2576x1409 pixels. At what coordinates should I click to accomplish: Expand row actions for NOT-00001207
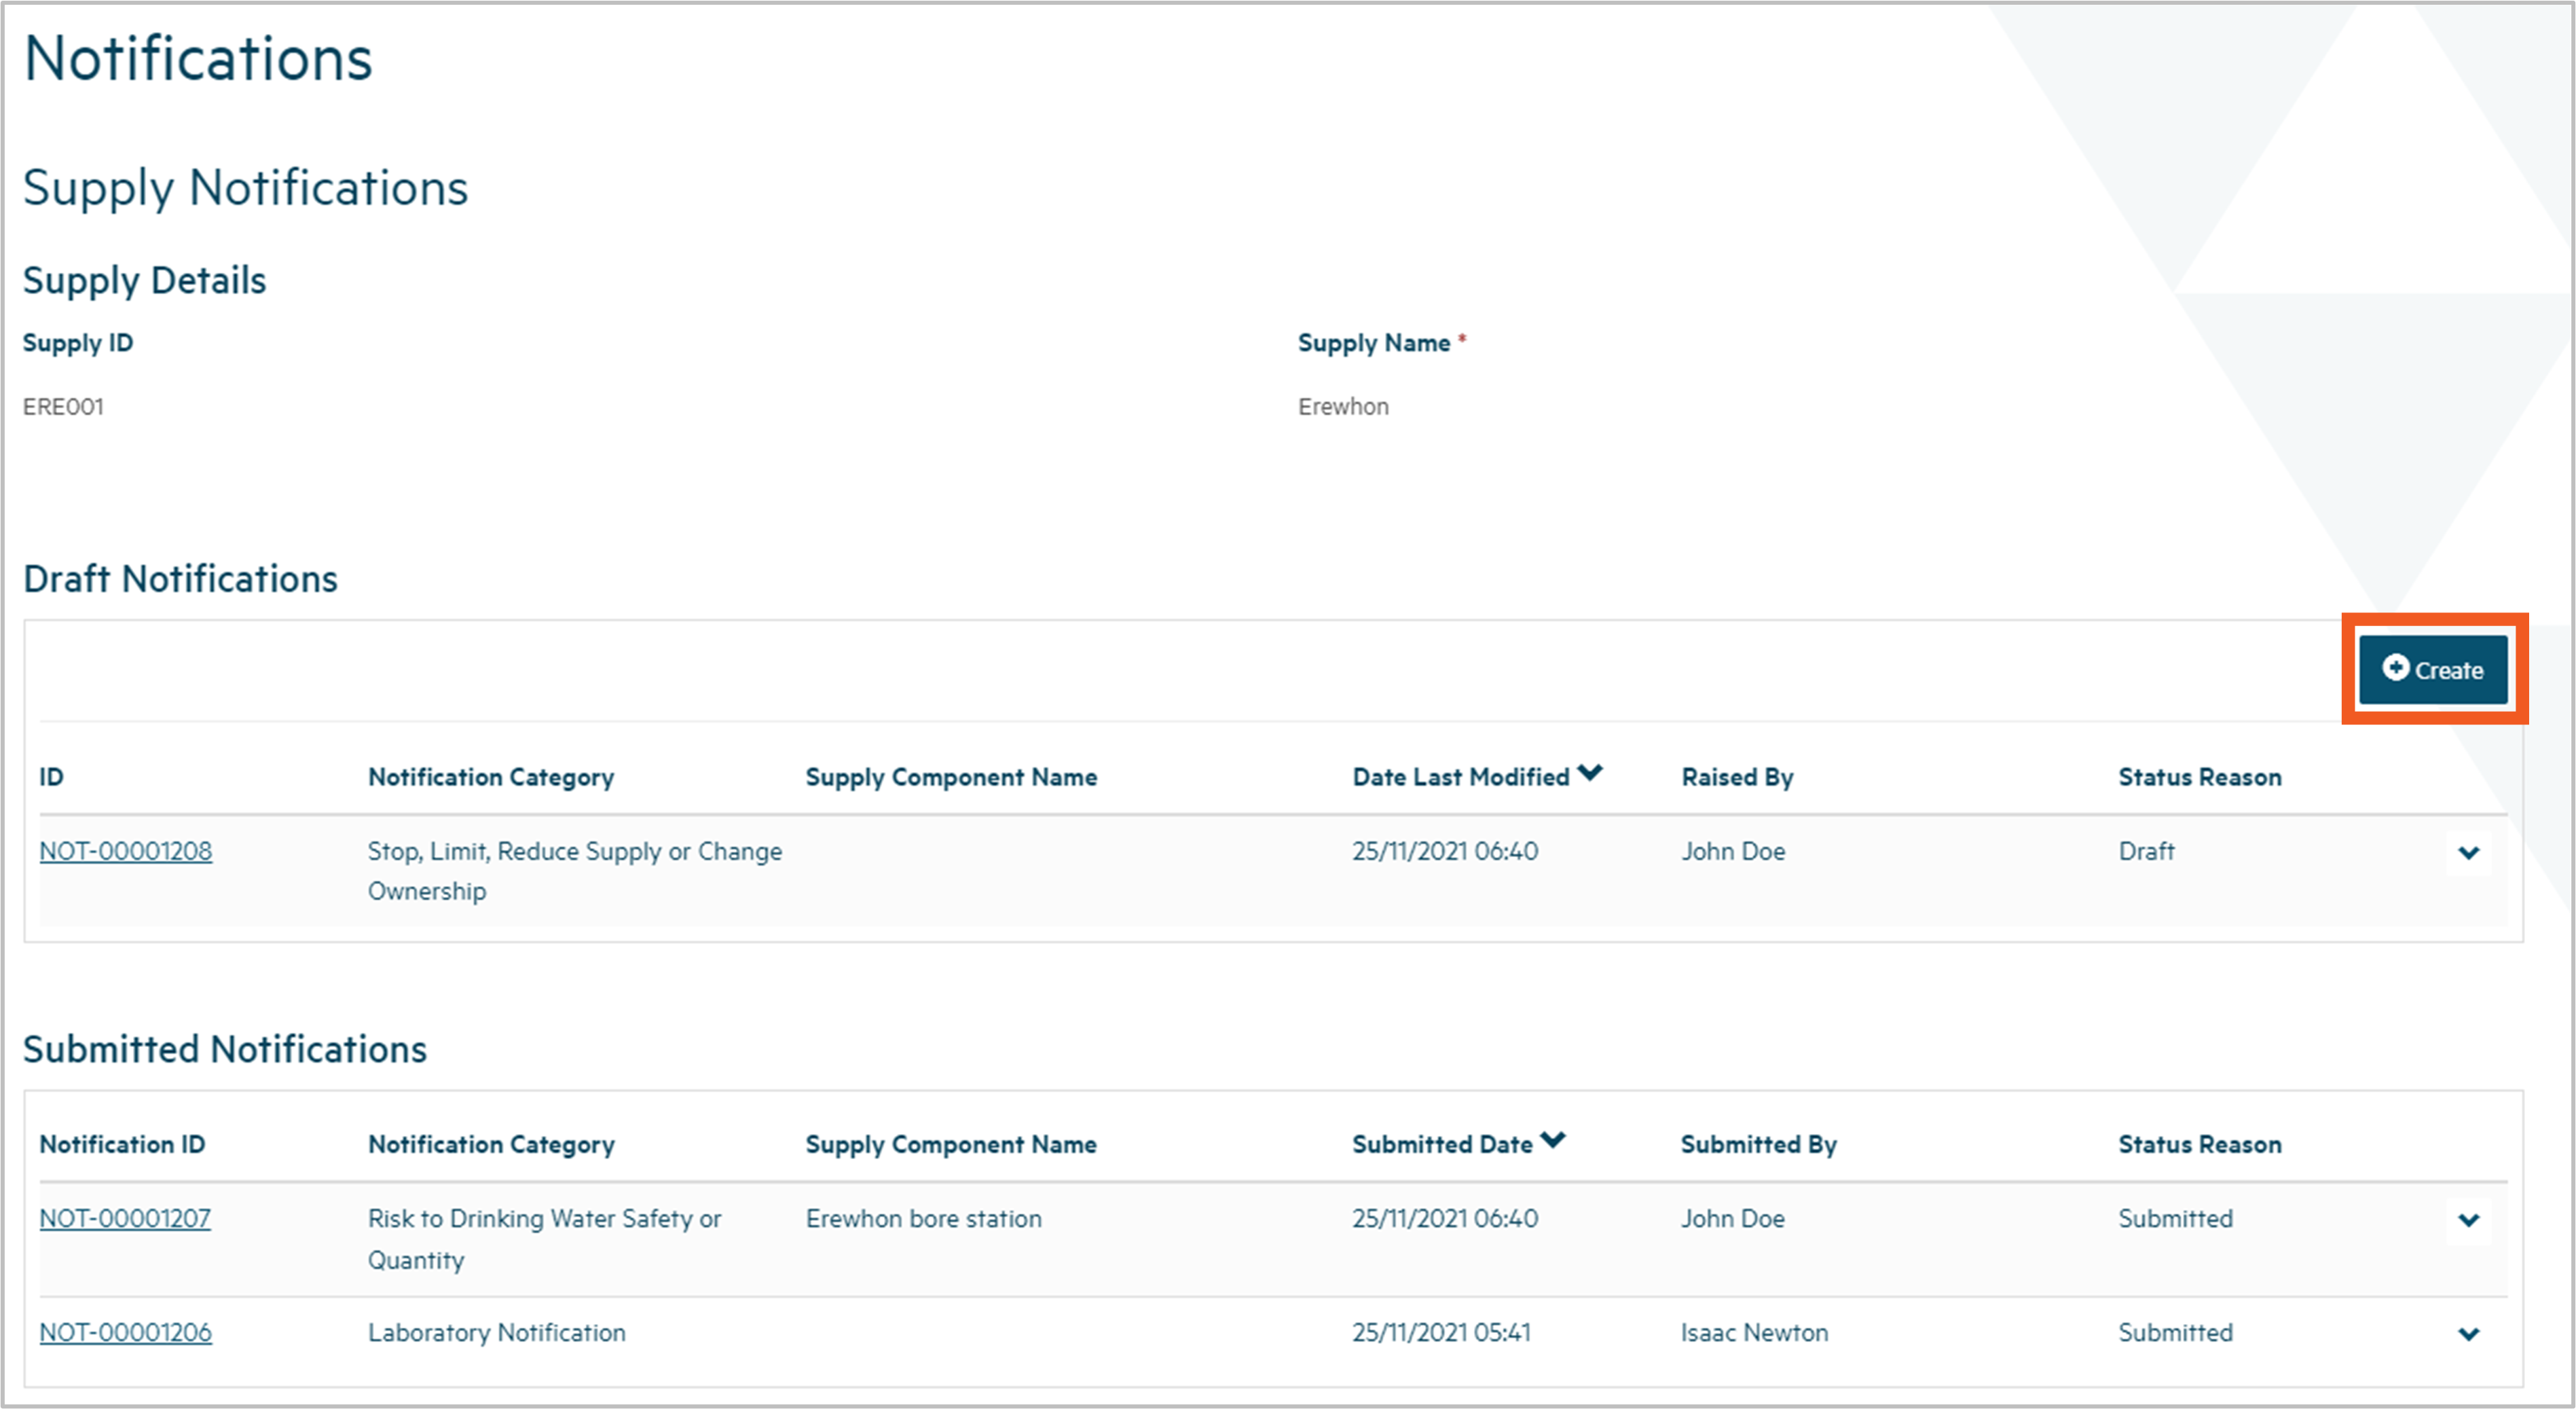point(2468,1220)
